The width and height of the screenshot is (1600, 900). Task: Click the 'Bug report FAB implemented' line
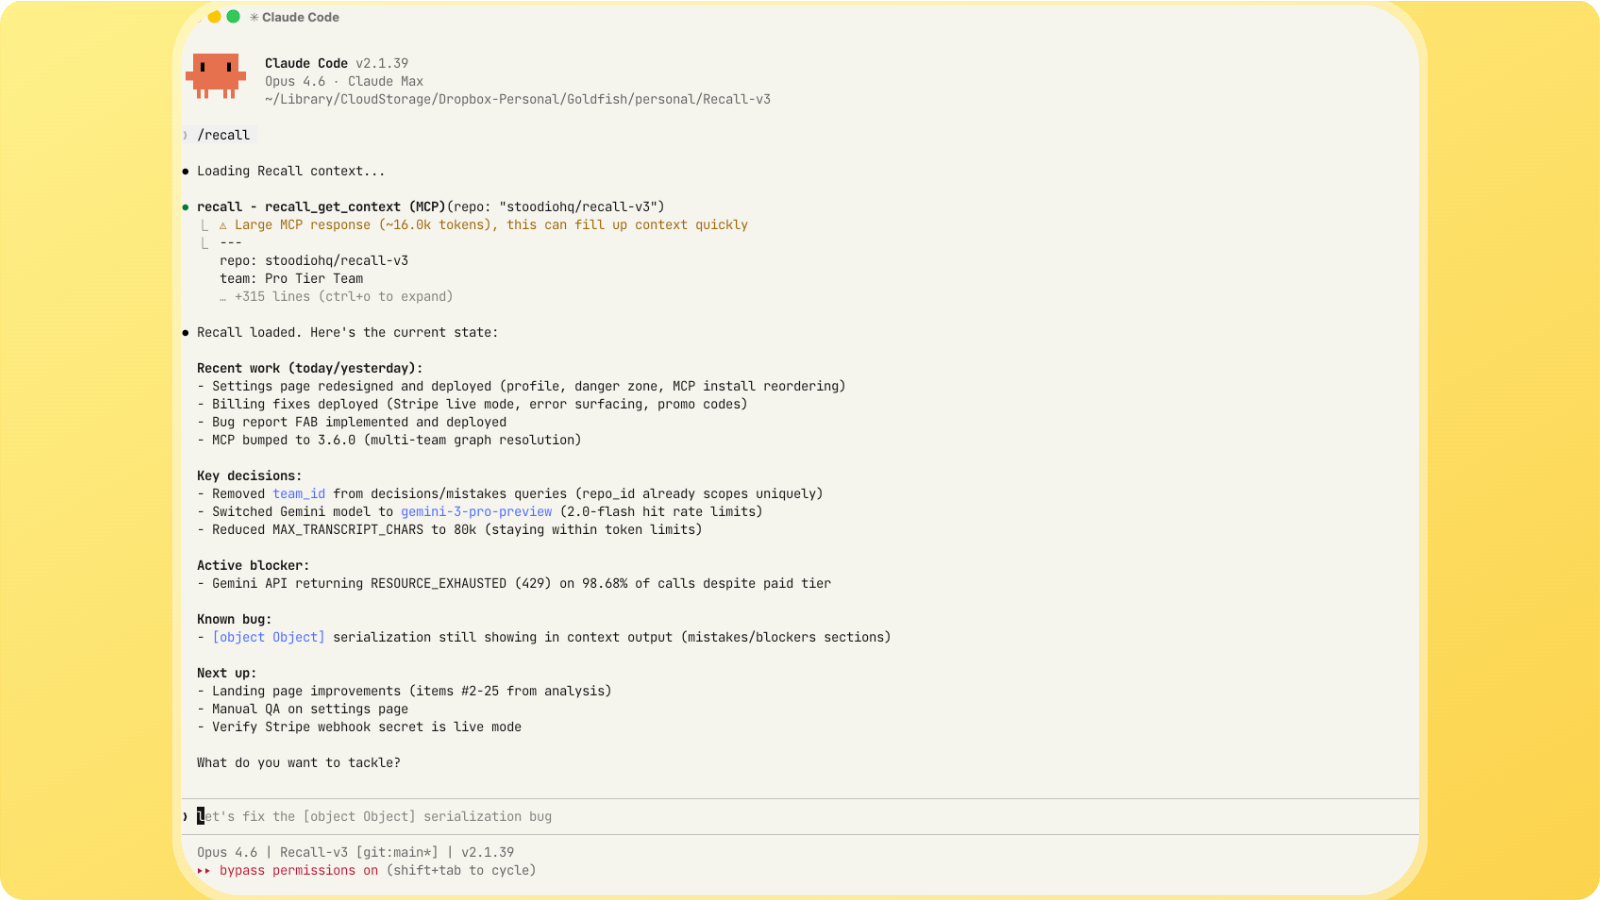[352, 422]
